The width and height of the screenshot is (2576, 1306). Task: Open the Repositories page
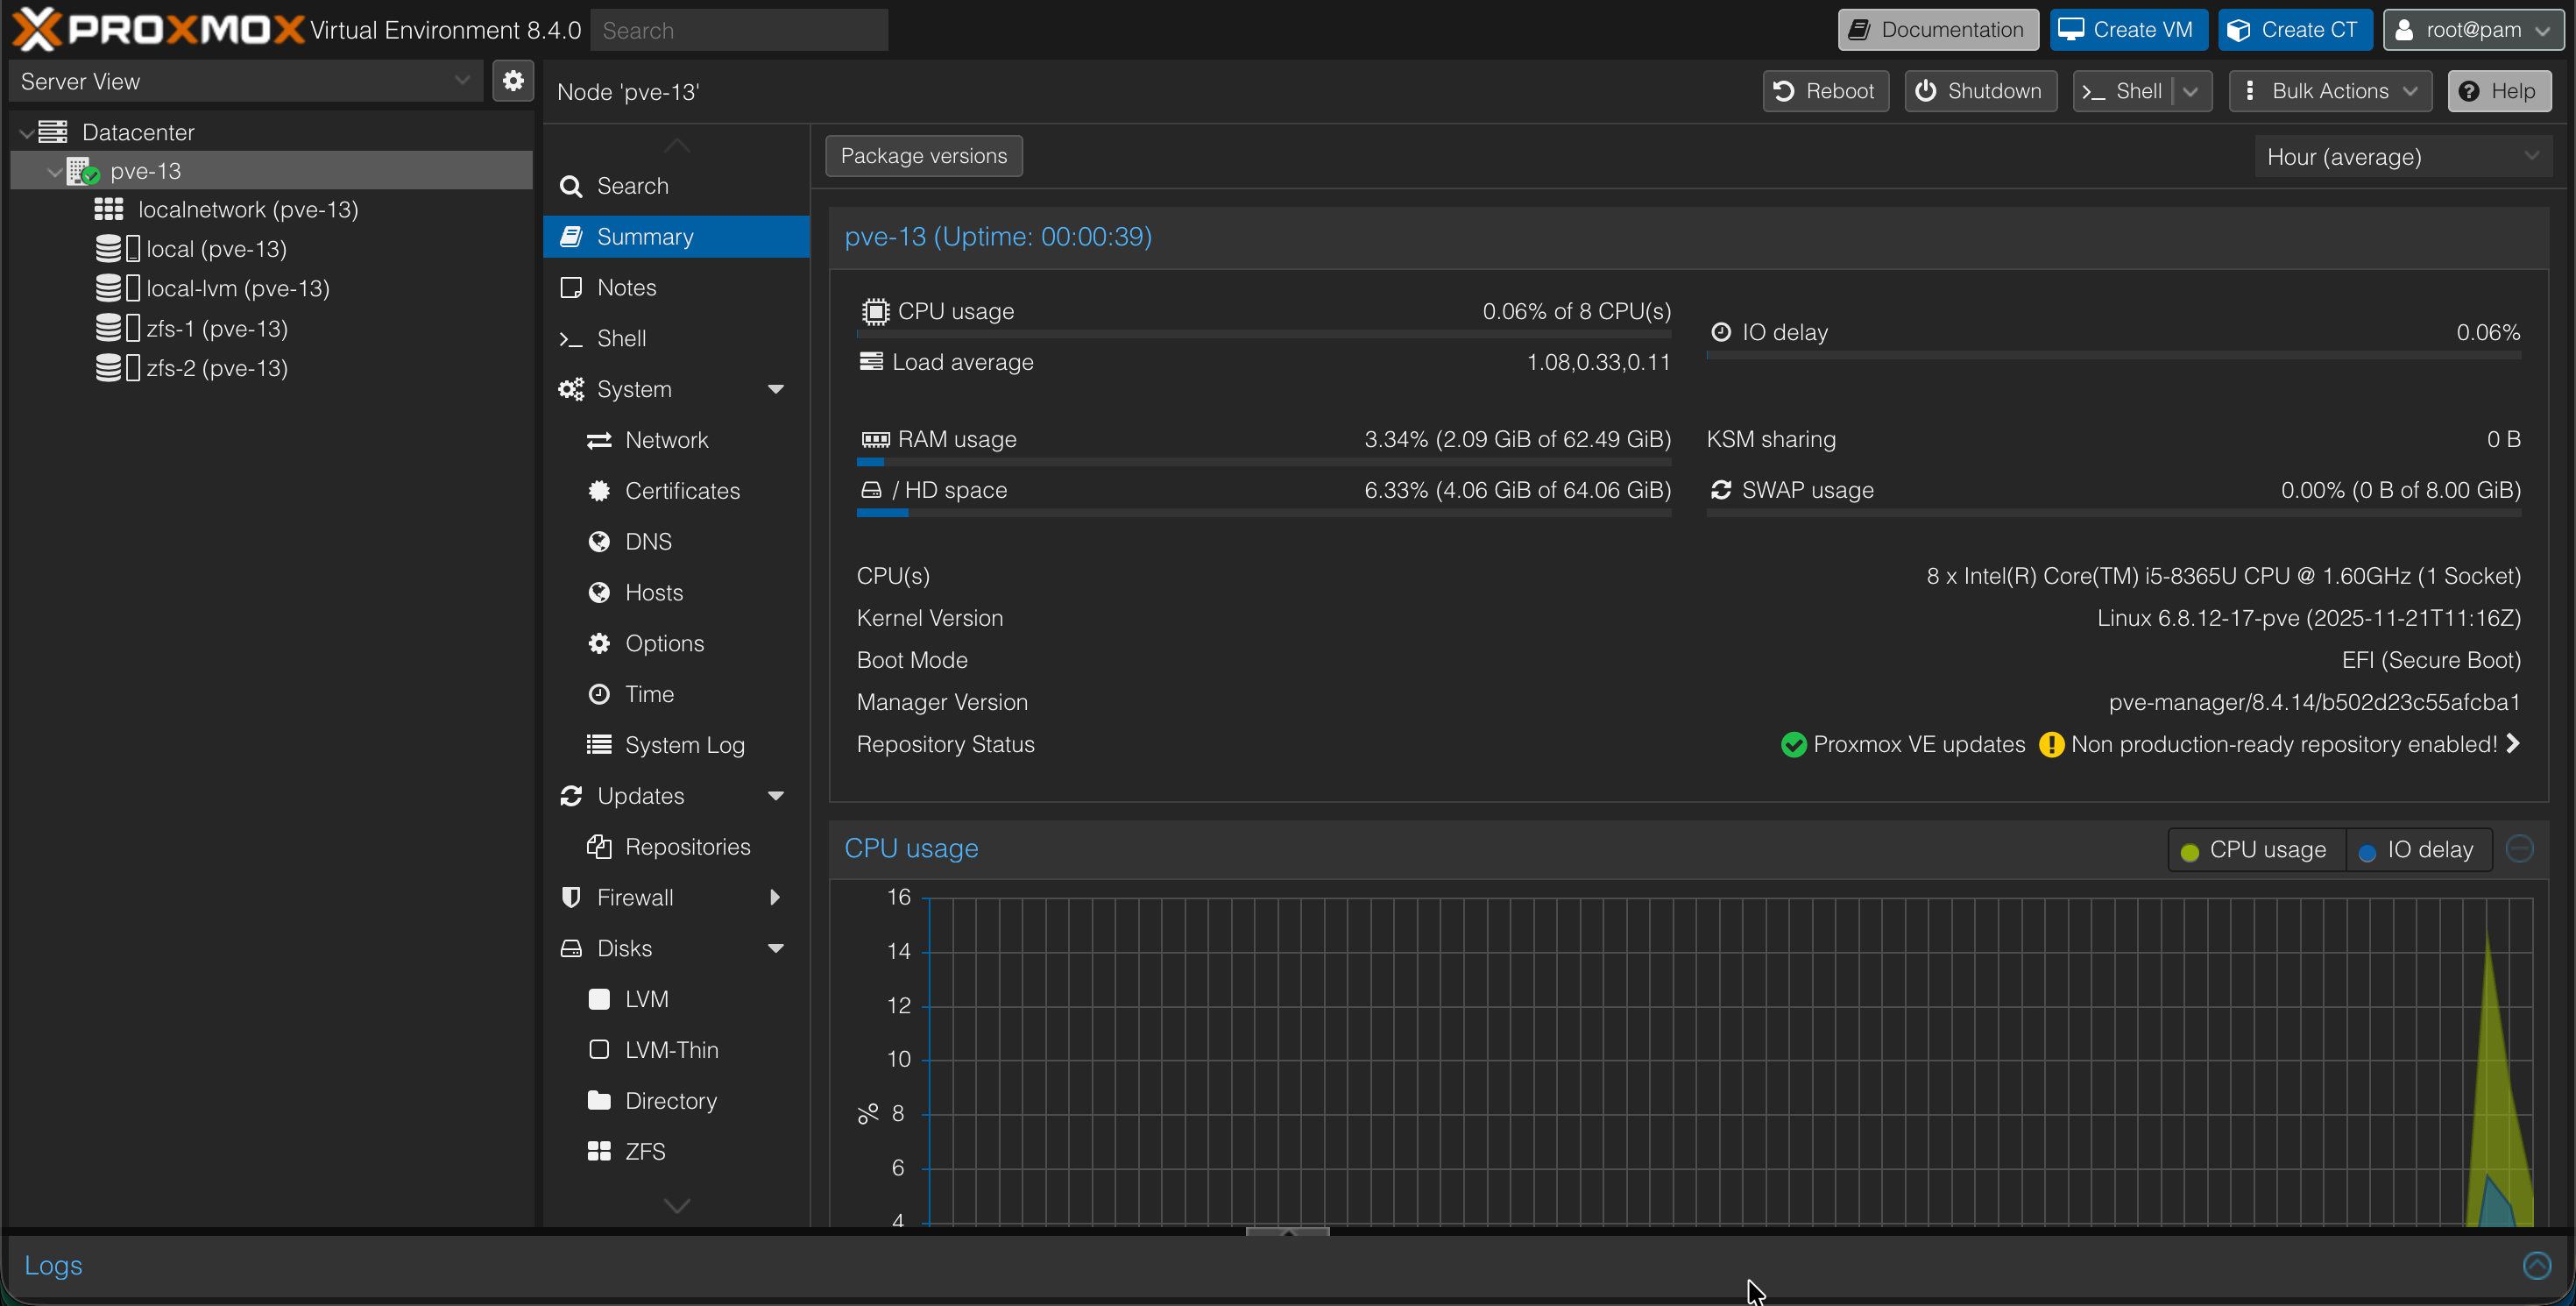[x=688, y=846]
